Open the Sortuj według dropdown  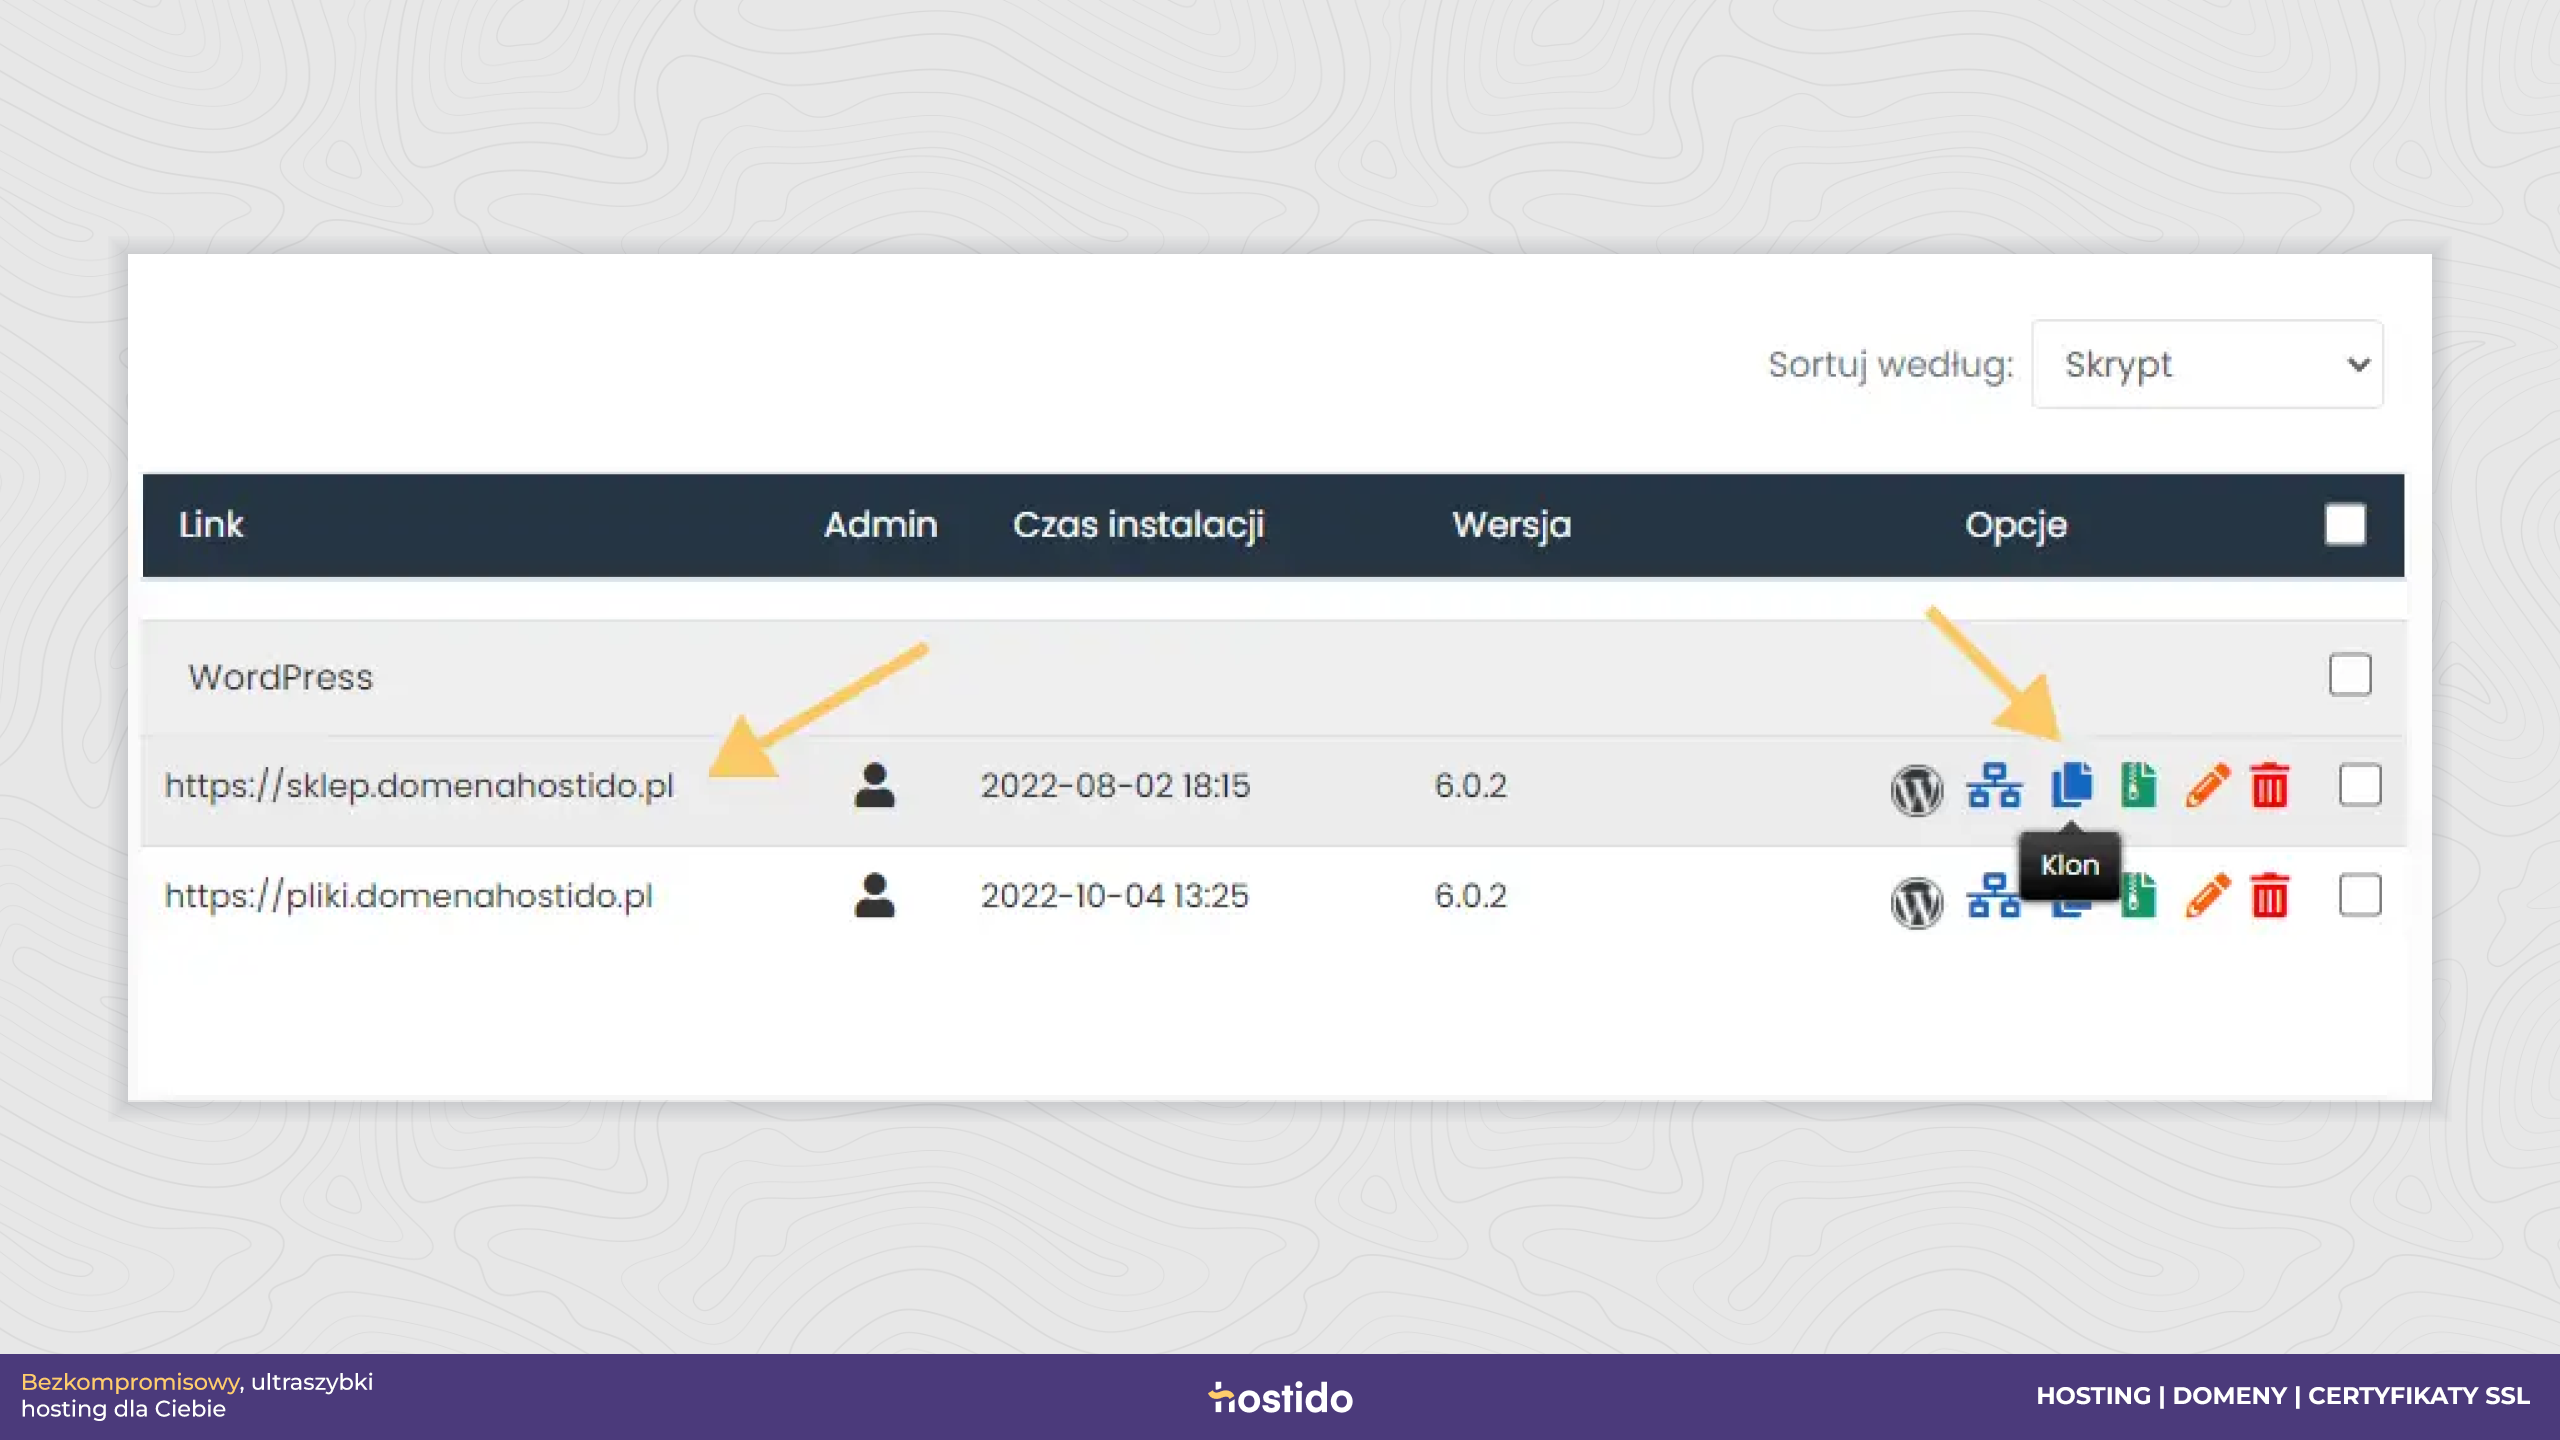[x=2207, y=365]
